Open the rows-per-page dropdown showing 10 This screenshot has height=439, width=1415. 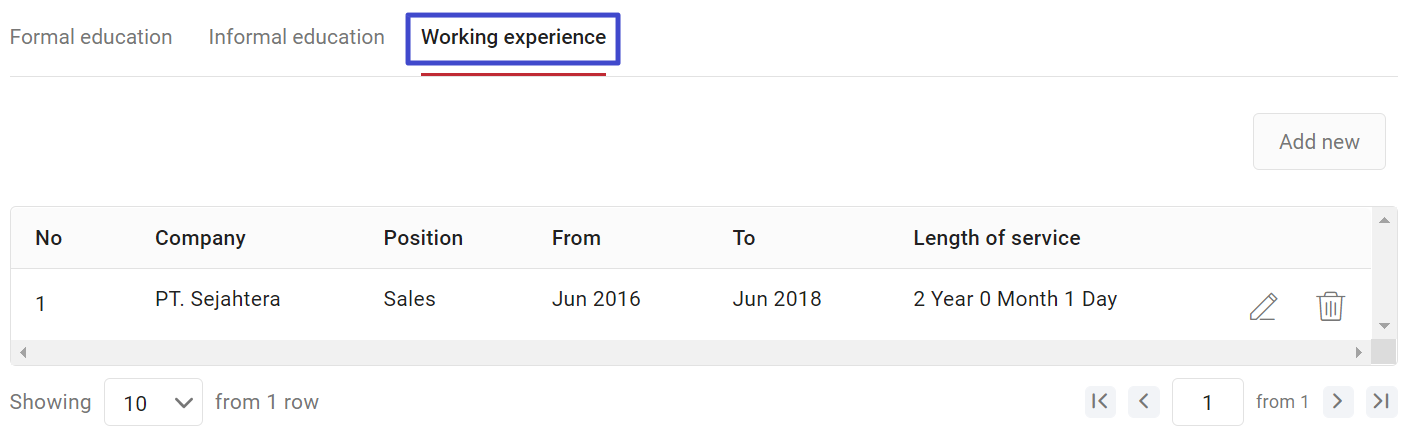(x=153, y=402)
